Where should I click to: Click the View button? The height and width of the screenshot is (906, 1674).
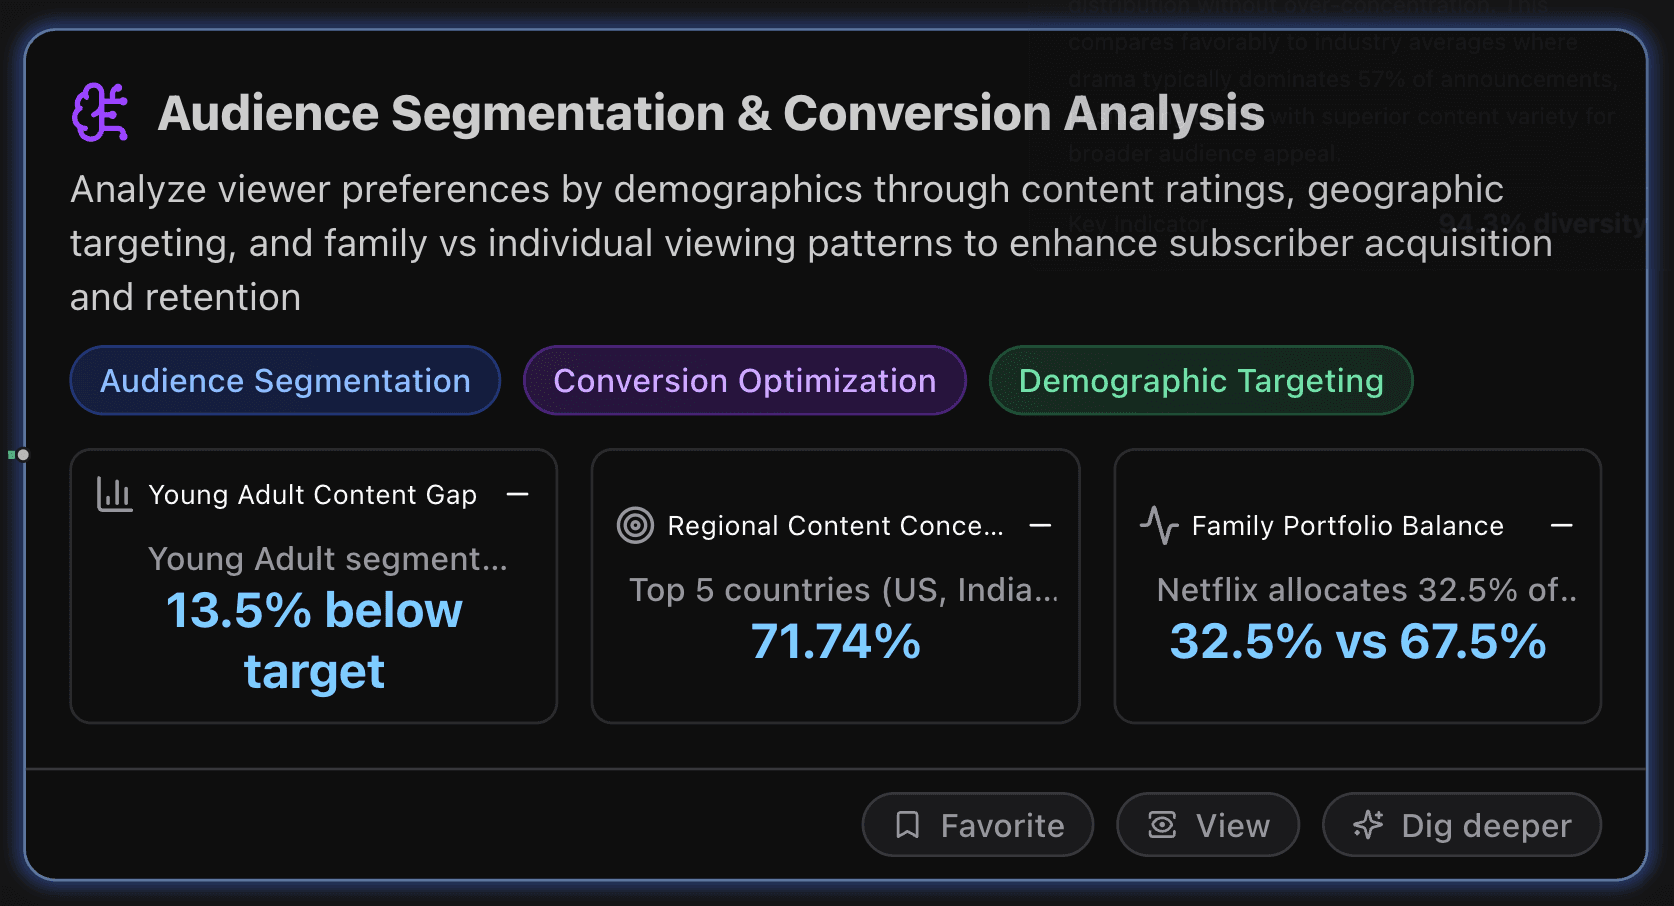coord(1207,824)
